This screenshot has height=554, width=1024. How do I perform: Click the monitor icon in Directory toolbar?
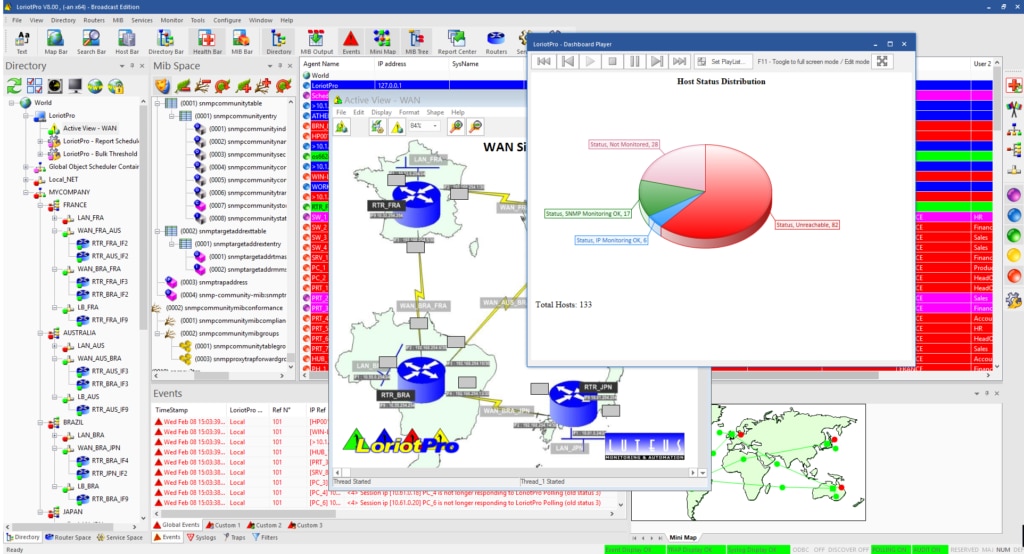[x=75, y=86]
